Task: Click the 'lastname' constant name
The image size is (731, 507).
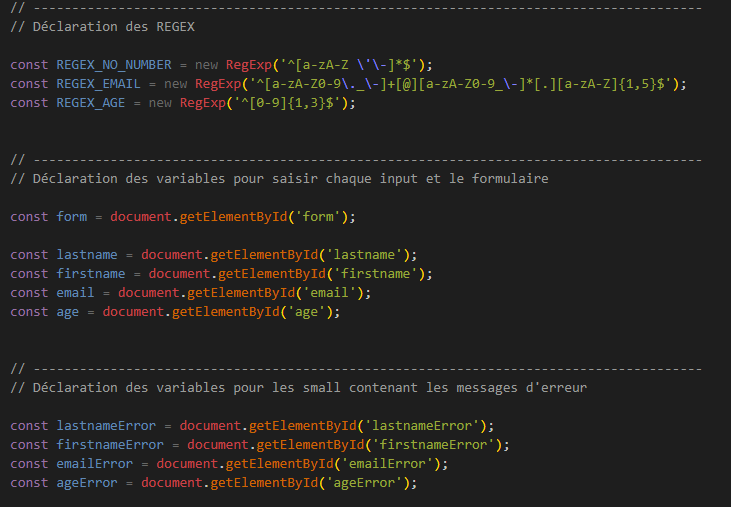Action: coord(87,255)
